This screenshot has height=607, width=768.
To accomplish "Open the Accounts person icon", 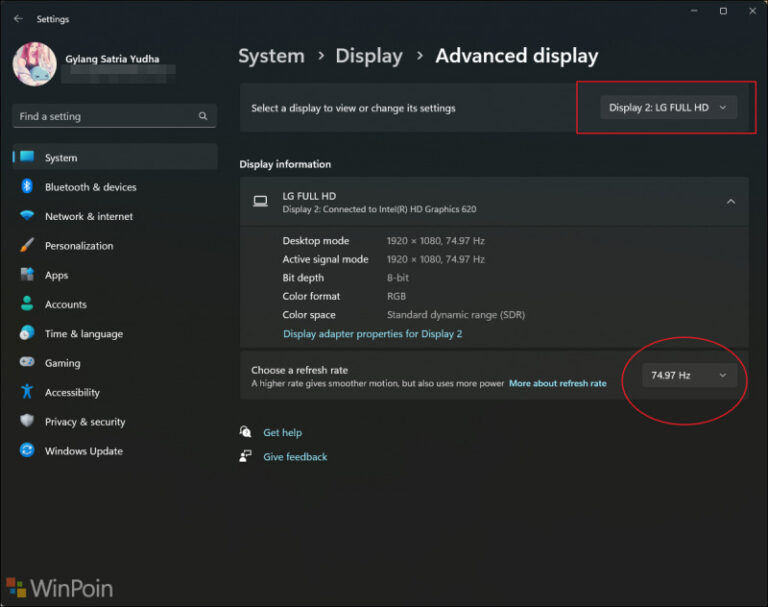I will [x=27, y=304].
